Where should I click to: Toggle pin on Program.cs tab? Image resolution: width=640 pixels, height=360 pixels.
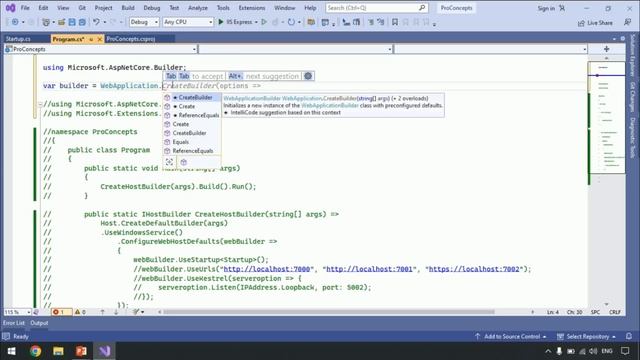pos(91,39)
